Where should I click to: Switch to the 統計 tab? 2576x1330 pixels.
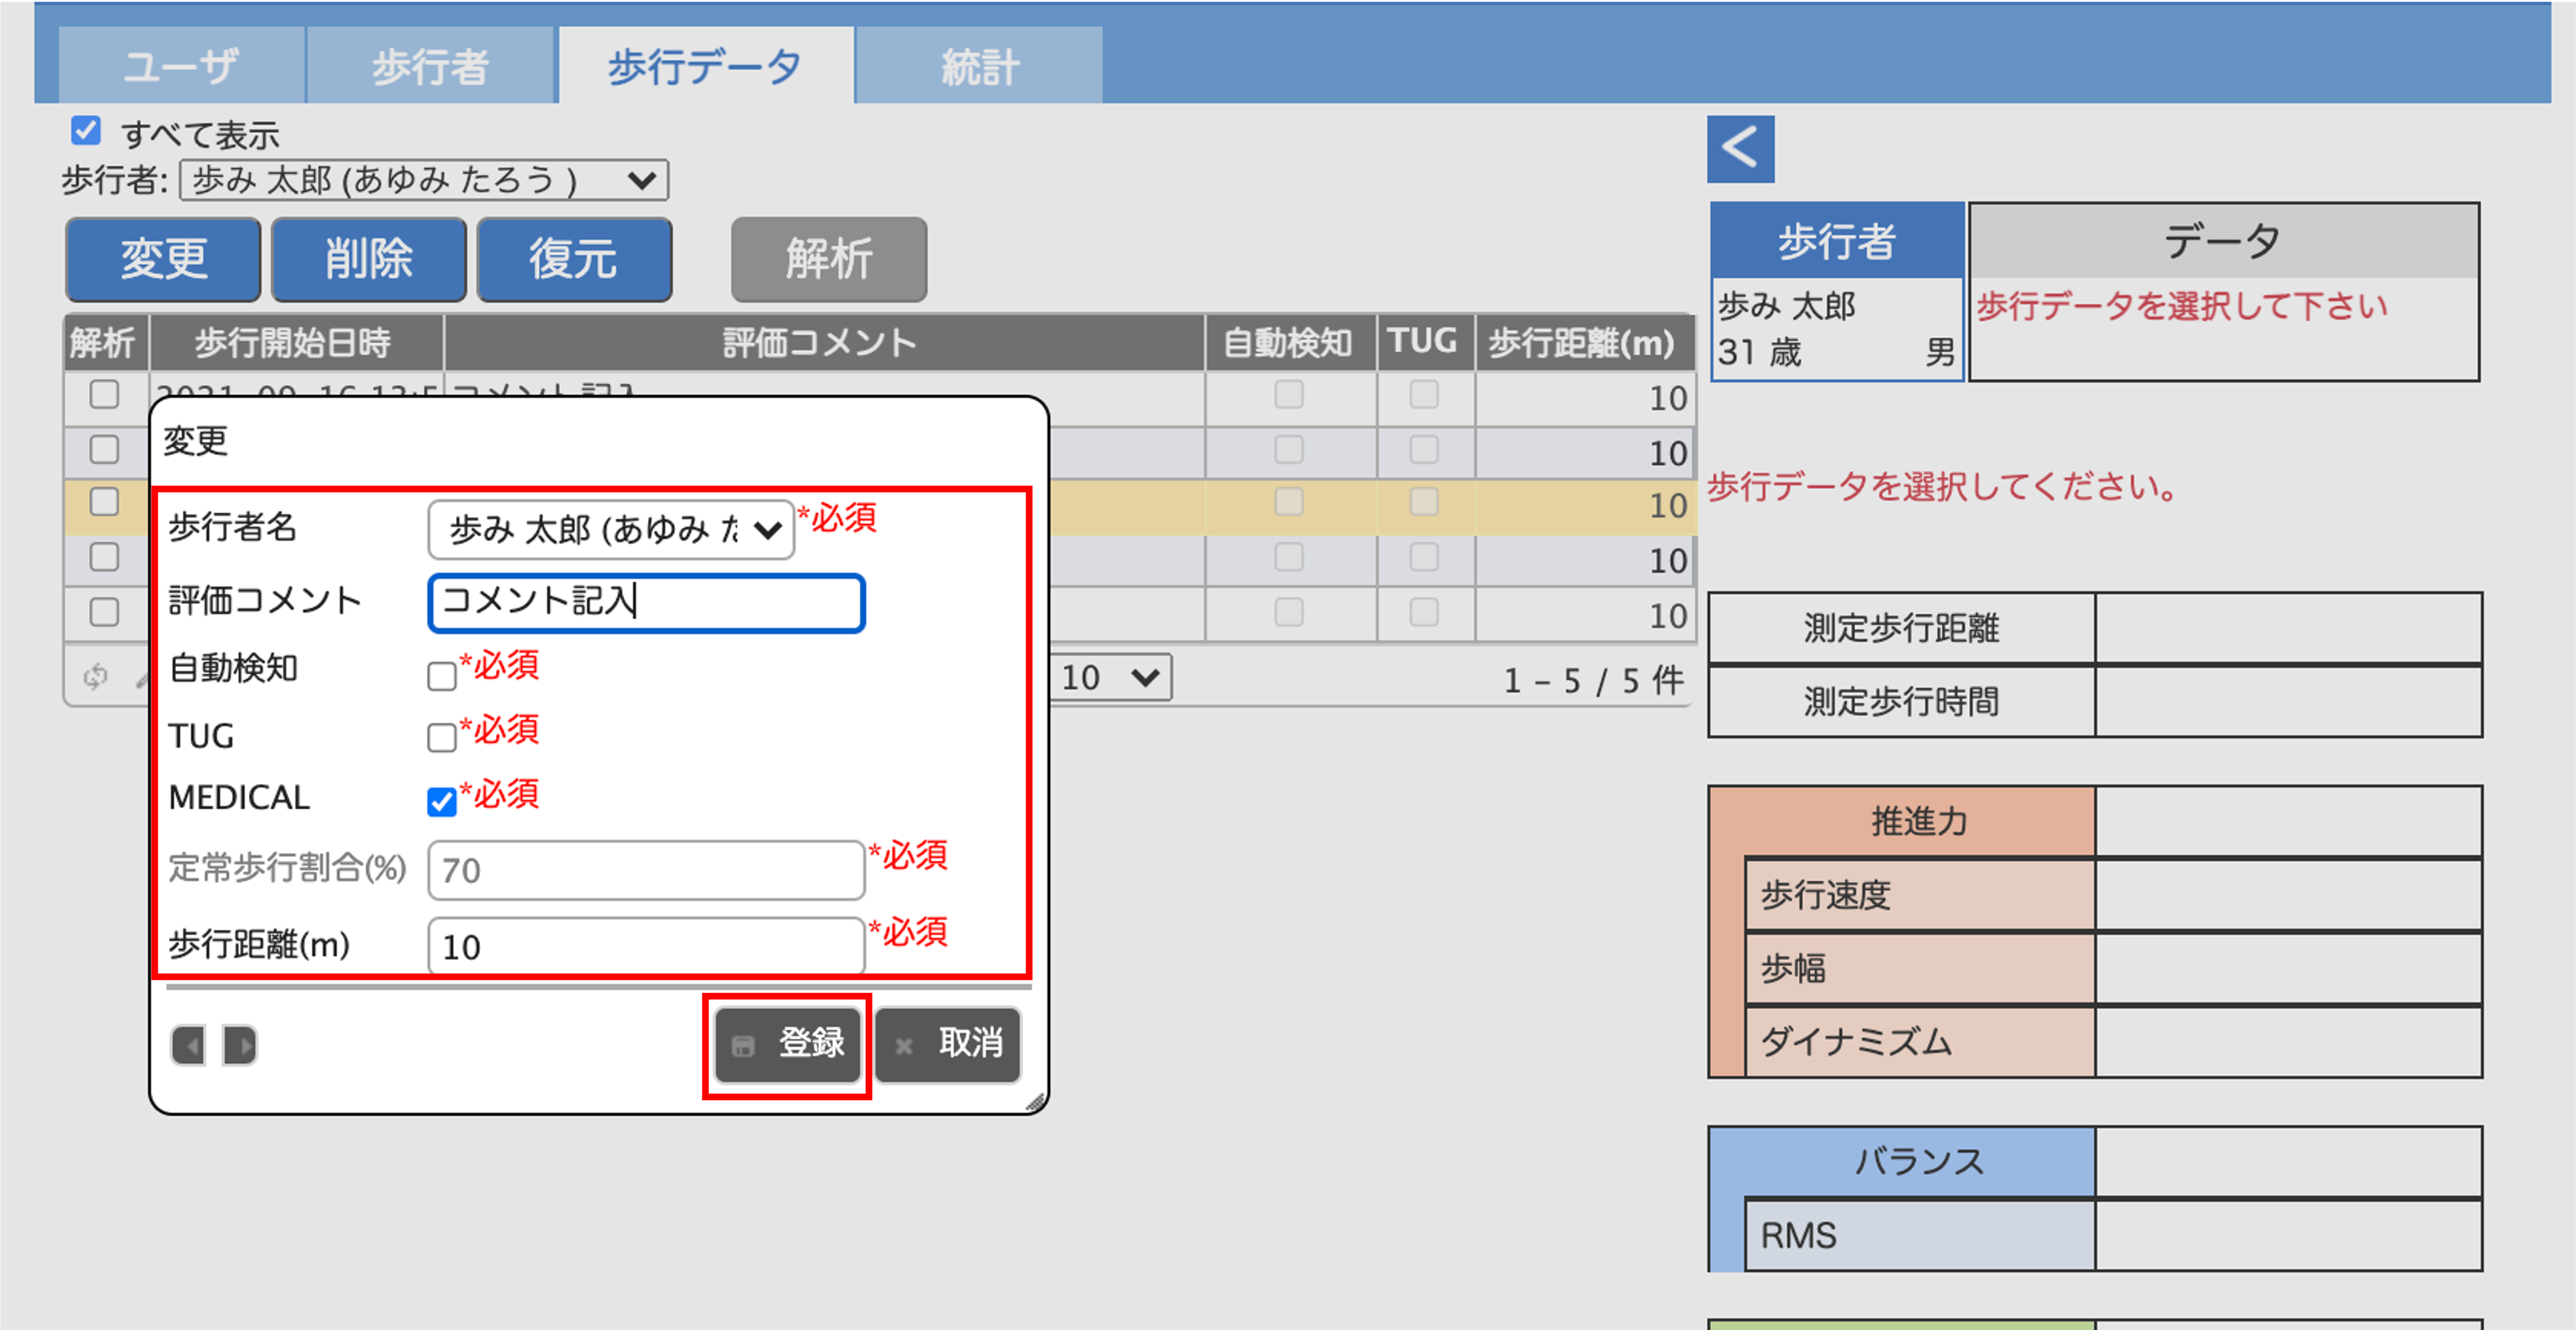[979, 66]
